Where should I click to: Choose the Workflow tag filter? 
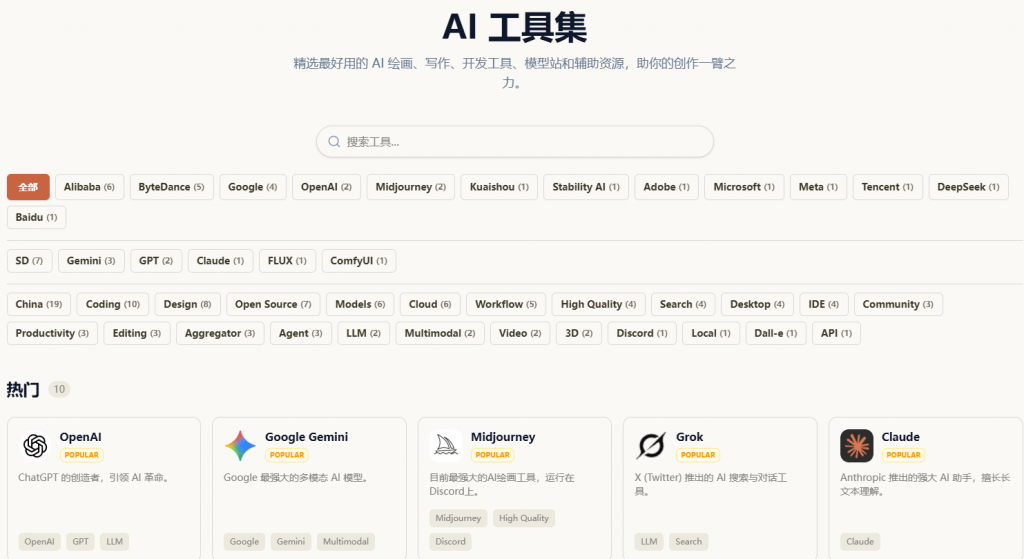point(506,304)
